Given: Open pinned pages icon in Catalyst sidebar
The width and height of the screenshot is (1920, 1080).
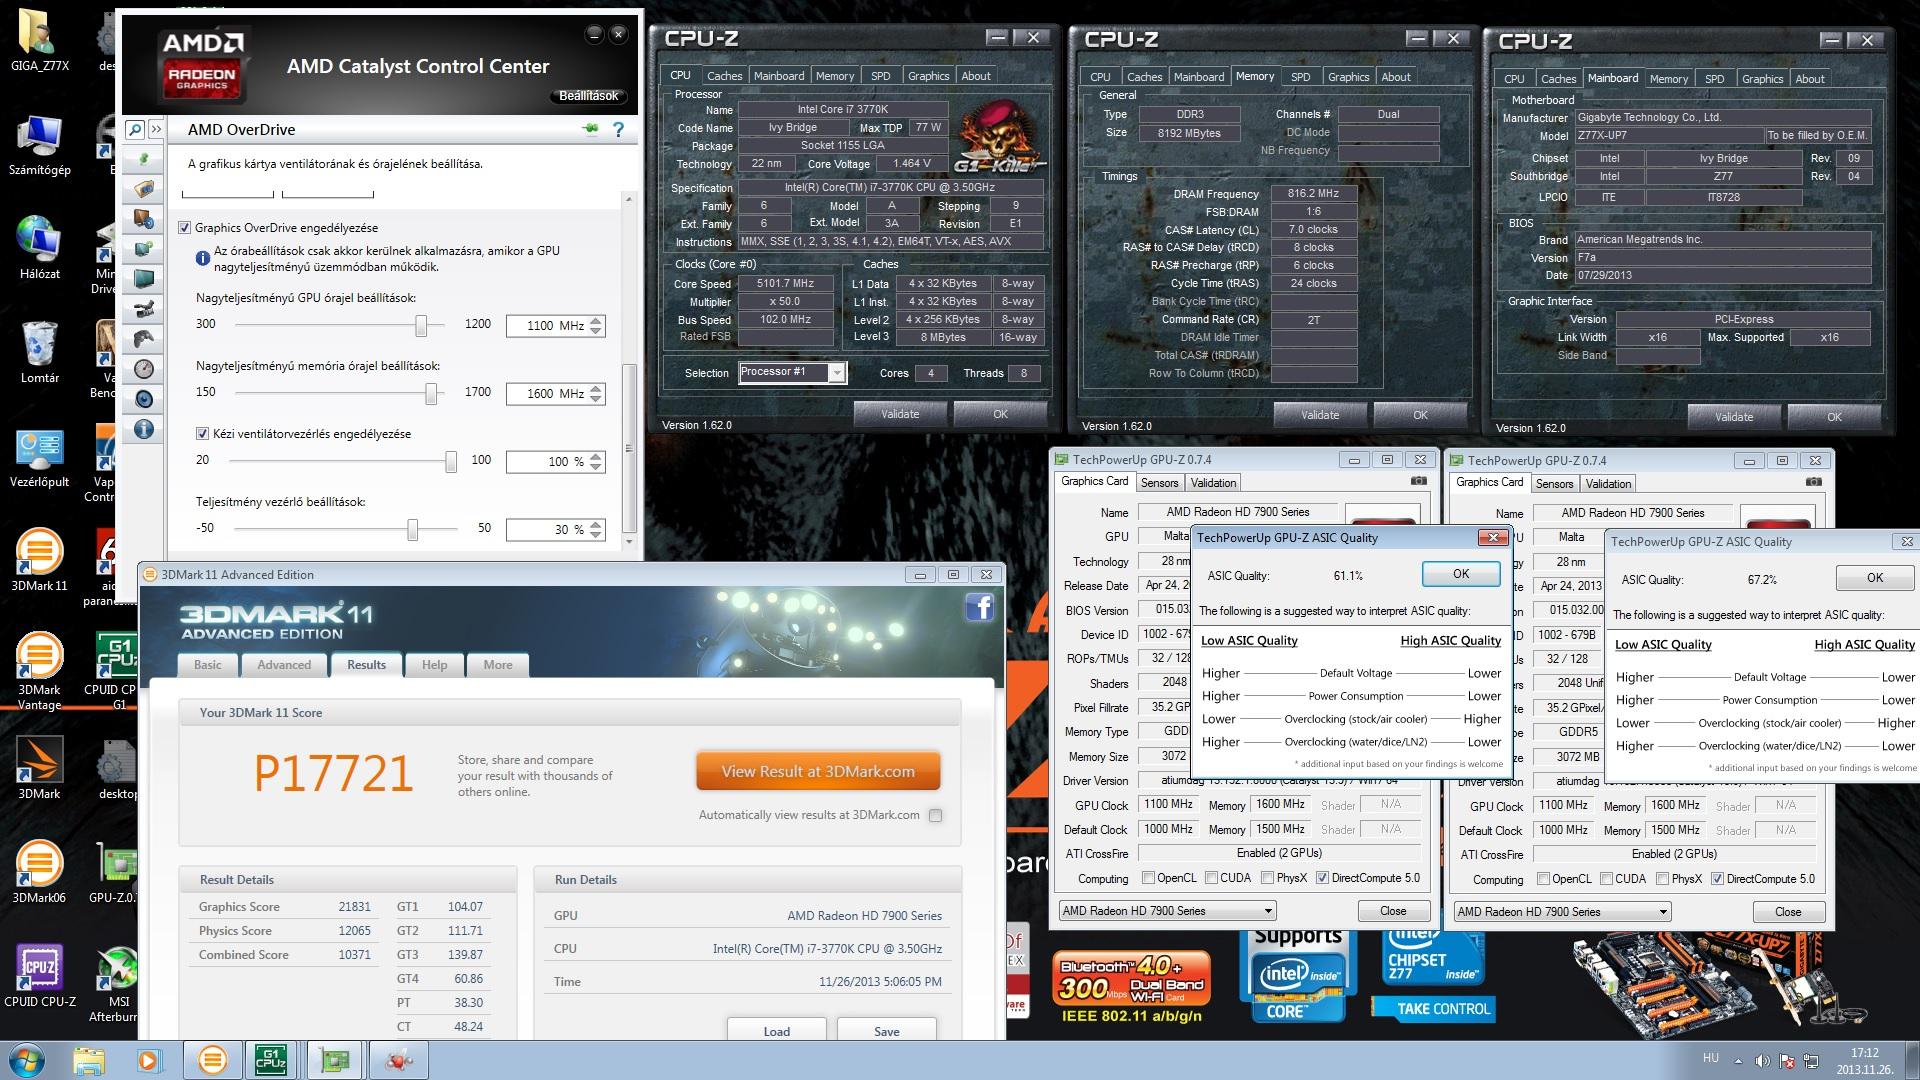Looking at the screenshot, I should tap(144, 159).
